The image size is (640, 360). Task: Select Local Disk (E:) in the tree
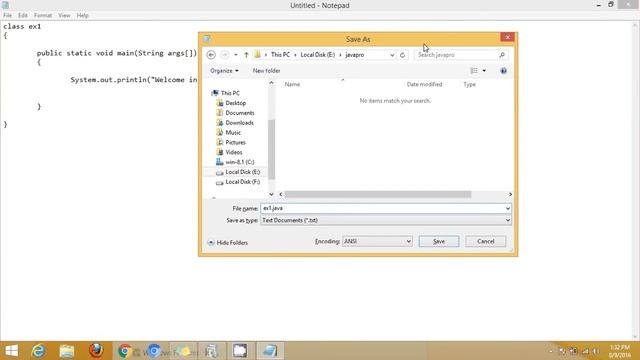coord(242,172)
